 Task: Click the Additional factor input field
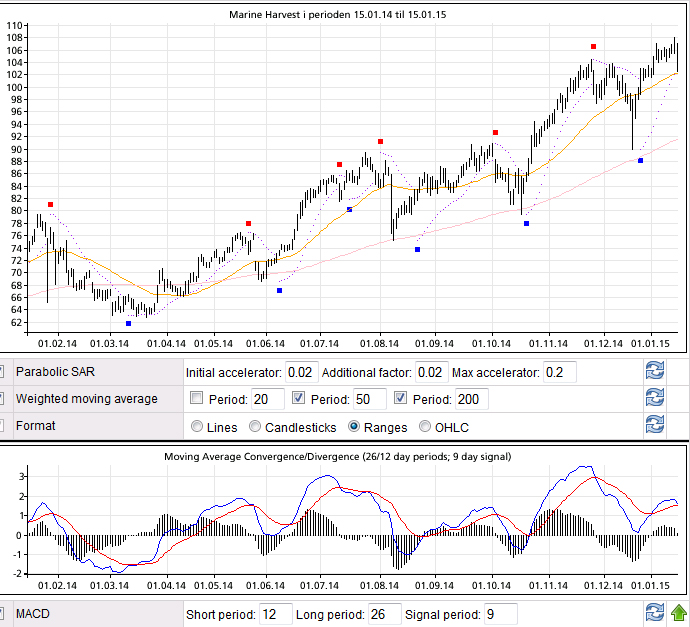(431, 373)
